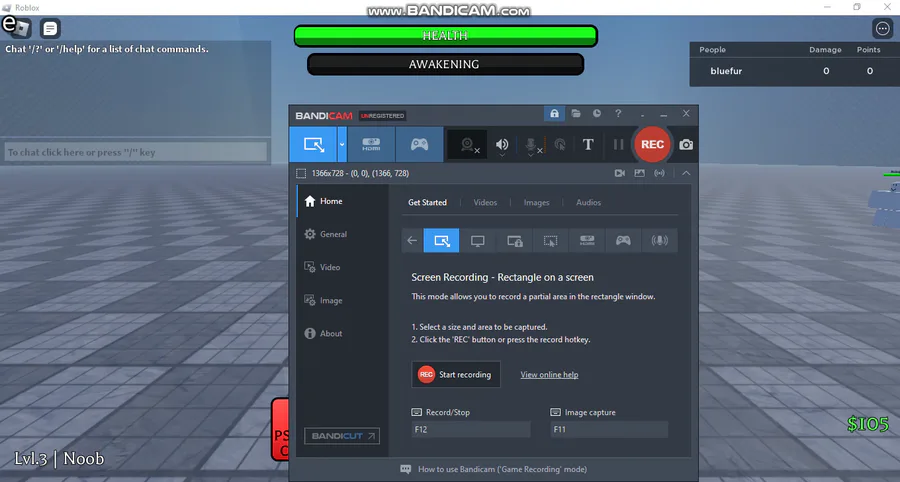This screenshot has width=900, height=482.
Task: Switch to game recording mode in top toolbar
Action: click(x=419, y=145)
